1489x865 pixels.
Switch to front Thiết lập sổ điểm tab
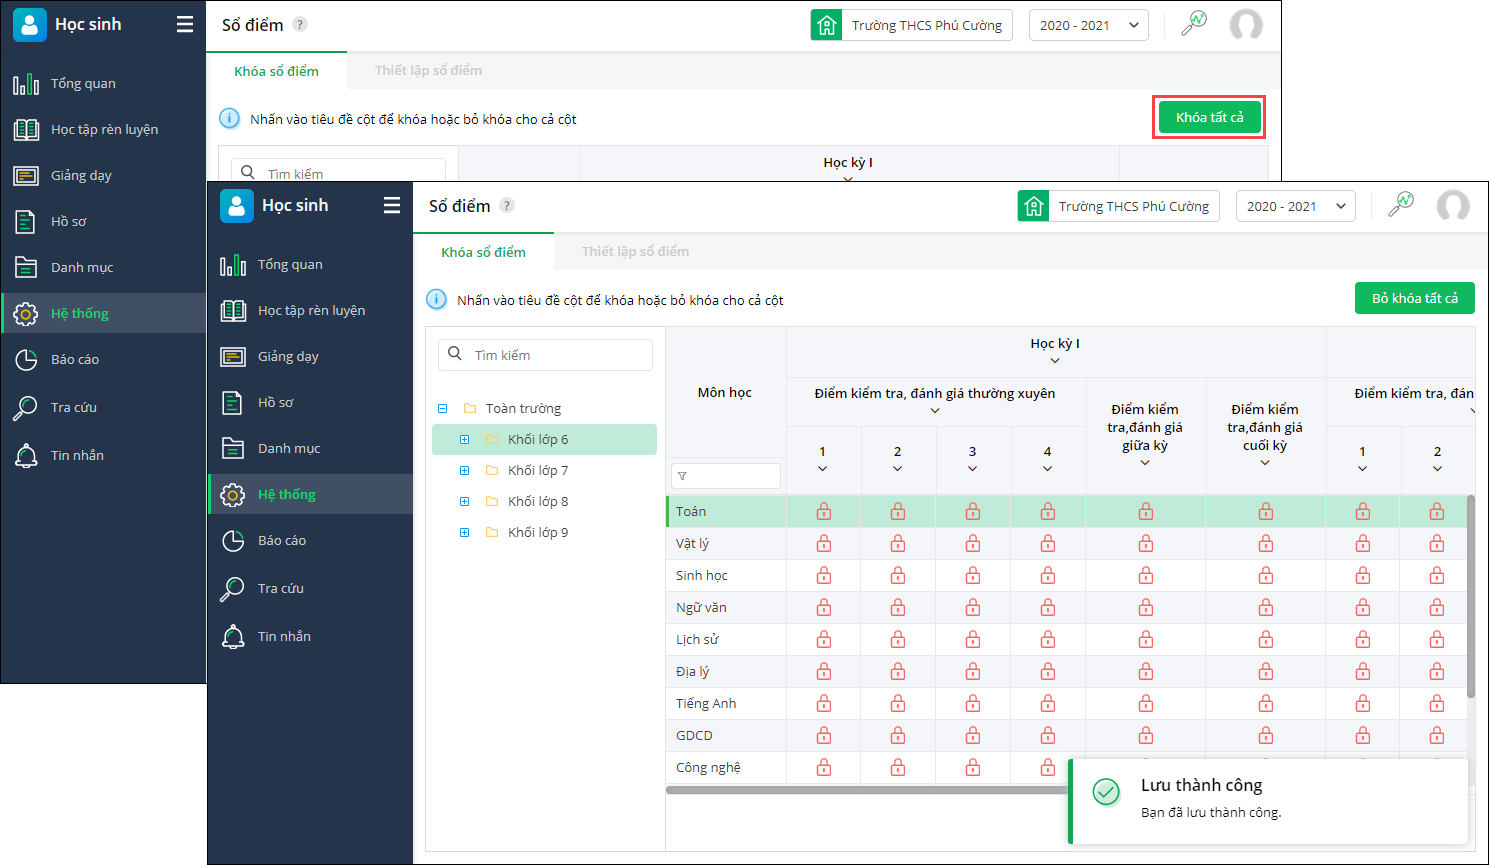click(635, 252)
